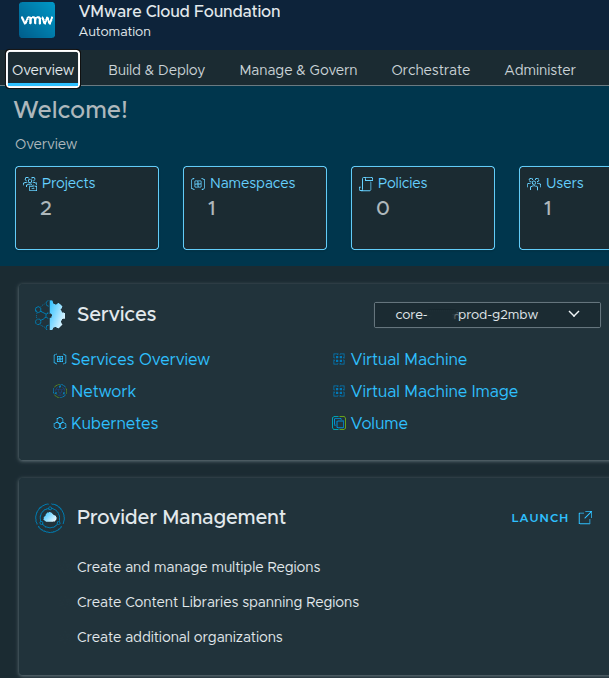Screen dimensions: 609x678
Task: Click the Projects card icon
Action: coord(30,183)
